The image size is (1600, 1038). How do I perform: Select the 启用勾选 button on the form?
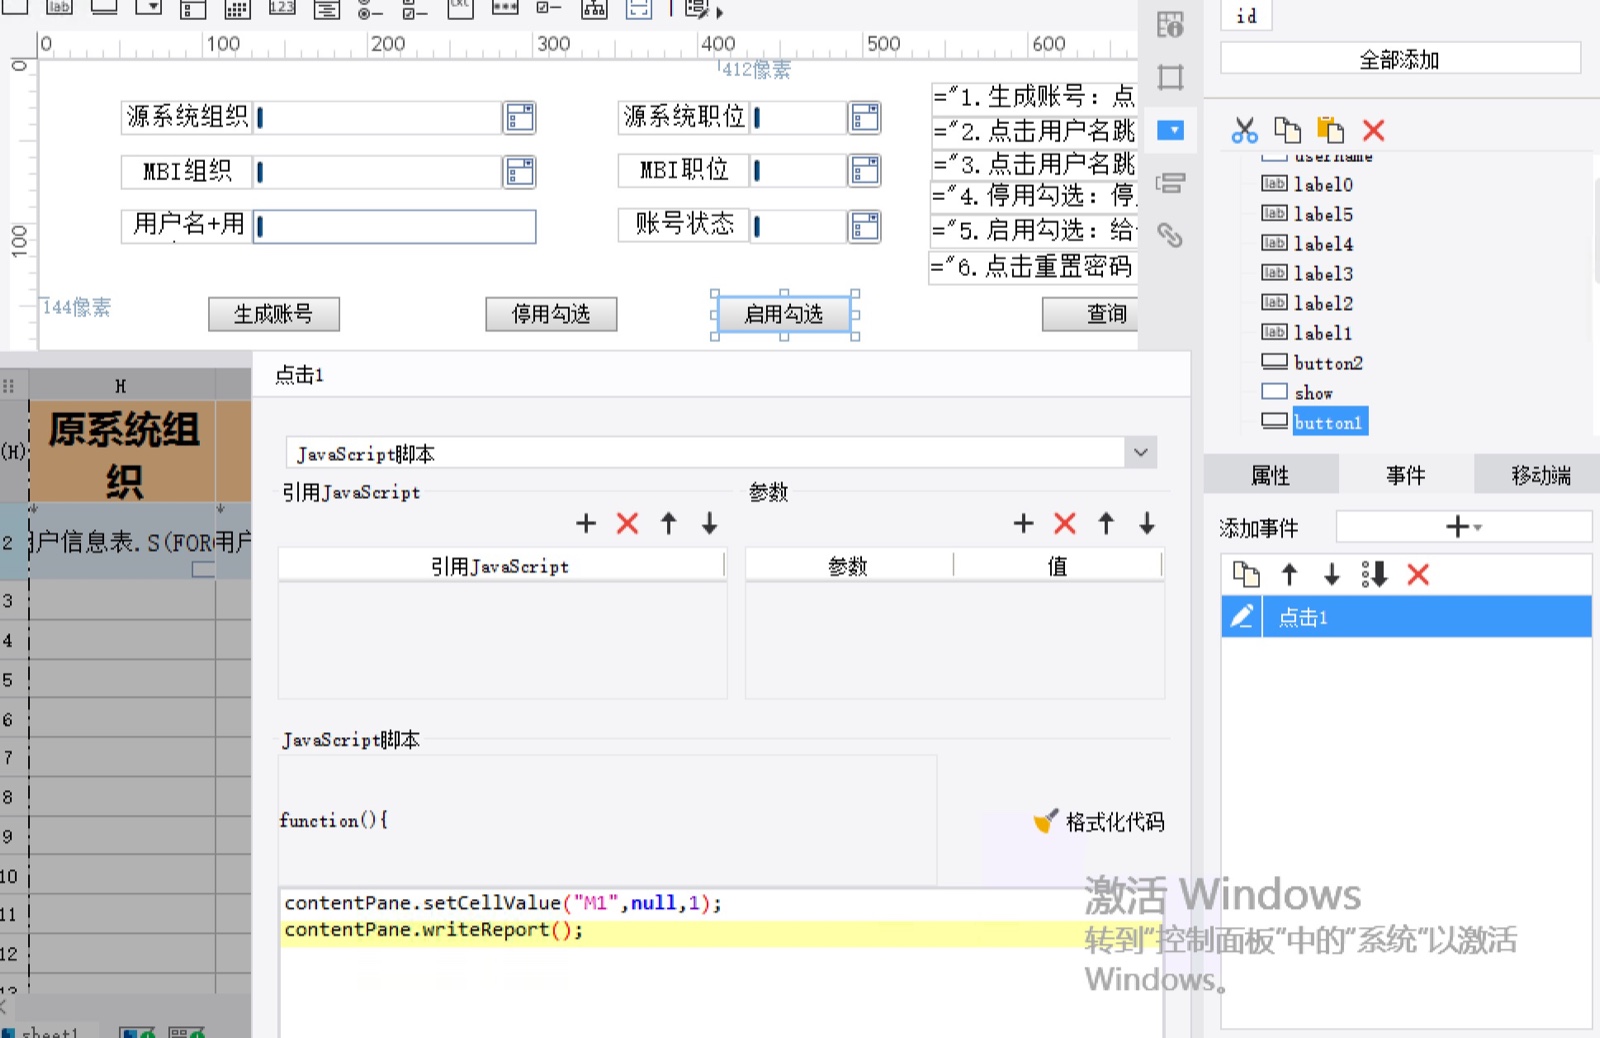[784, 314]
